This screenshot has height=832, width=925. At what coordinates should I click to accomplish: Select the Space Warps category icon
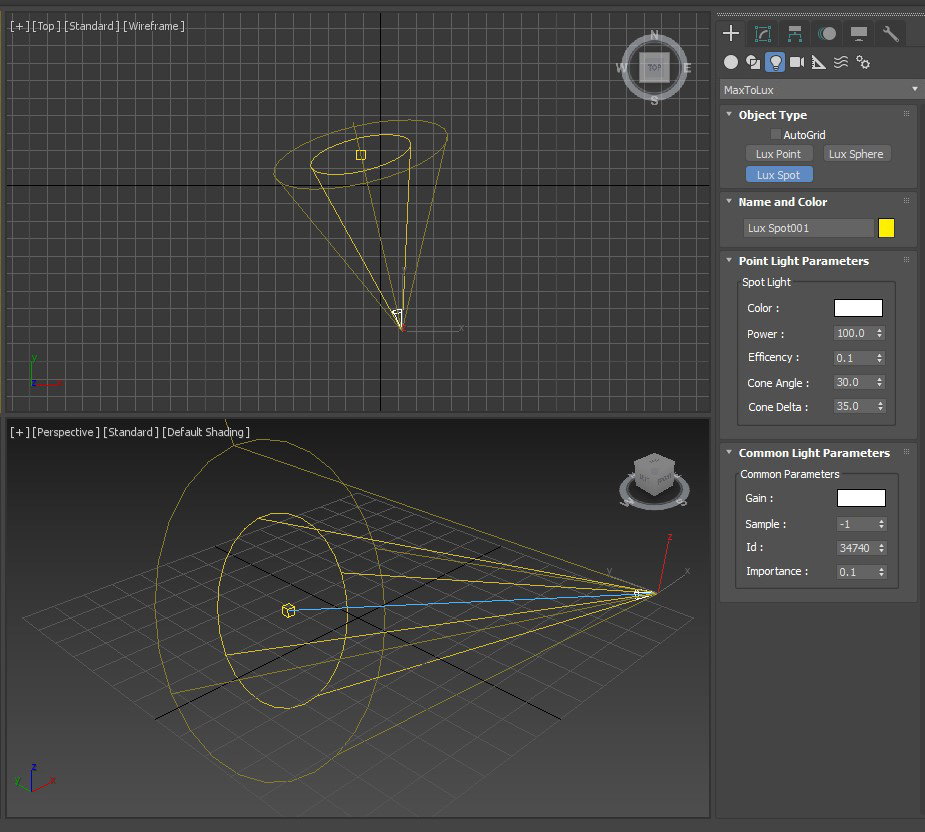(x=841, y=62)
